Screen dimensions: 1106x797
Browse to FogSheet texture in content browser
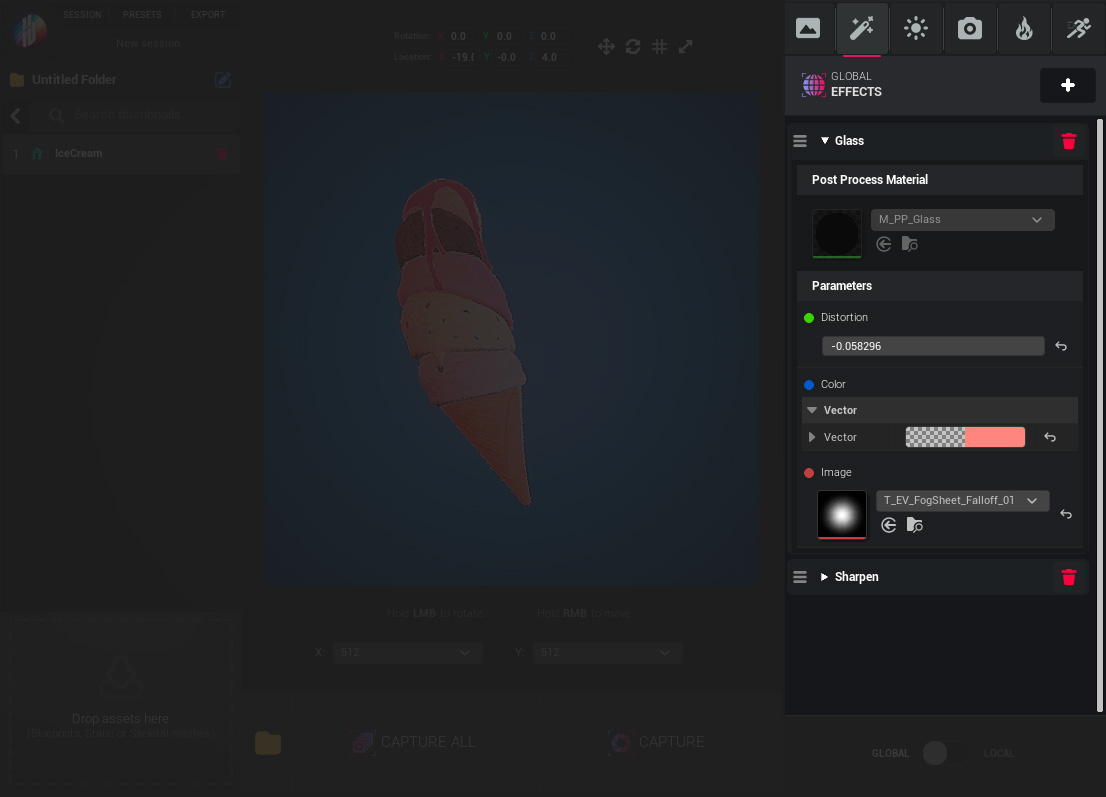[x=915, y=525]
